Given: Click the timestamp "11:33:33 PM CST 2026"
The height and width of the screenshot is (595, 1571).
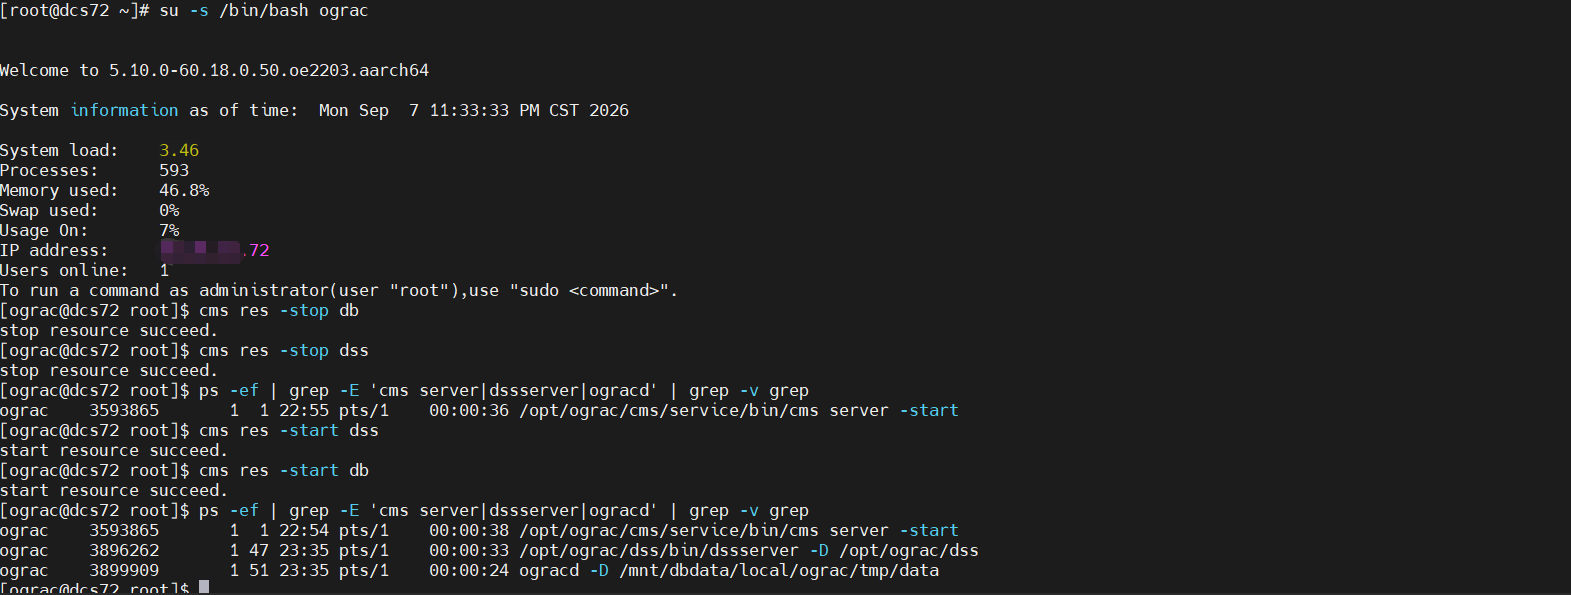Looking at the screenshot, I should pyautogui.click(x=529, y=110).
